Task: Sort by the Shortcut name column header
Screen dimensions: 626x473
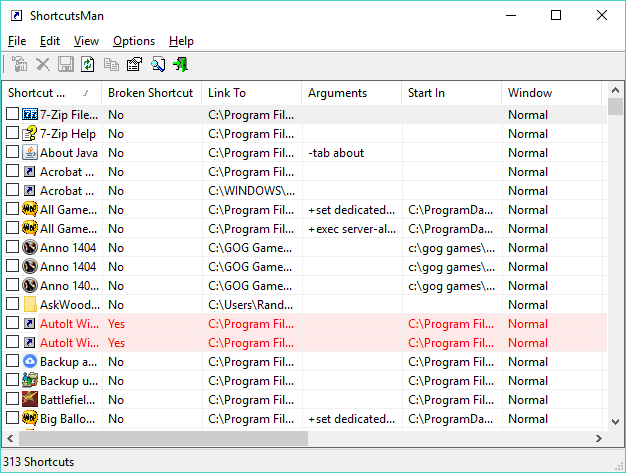Action: point(52,93)
